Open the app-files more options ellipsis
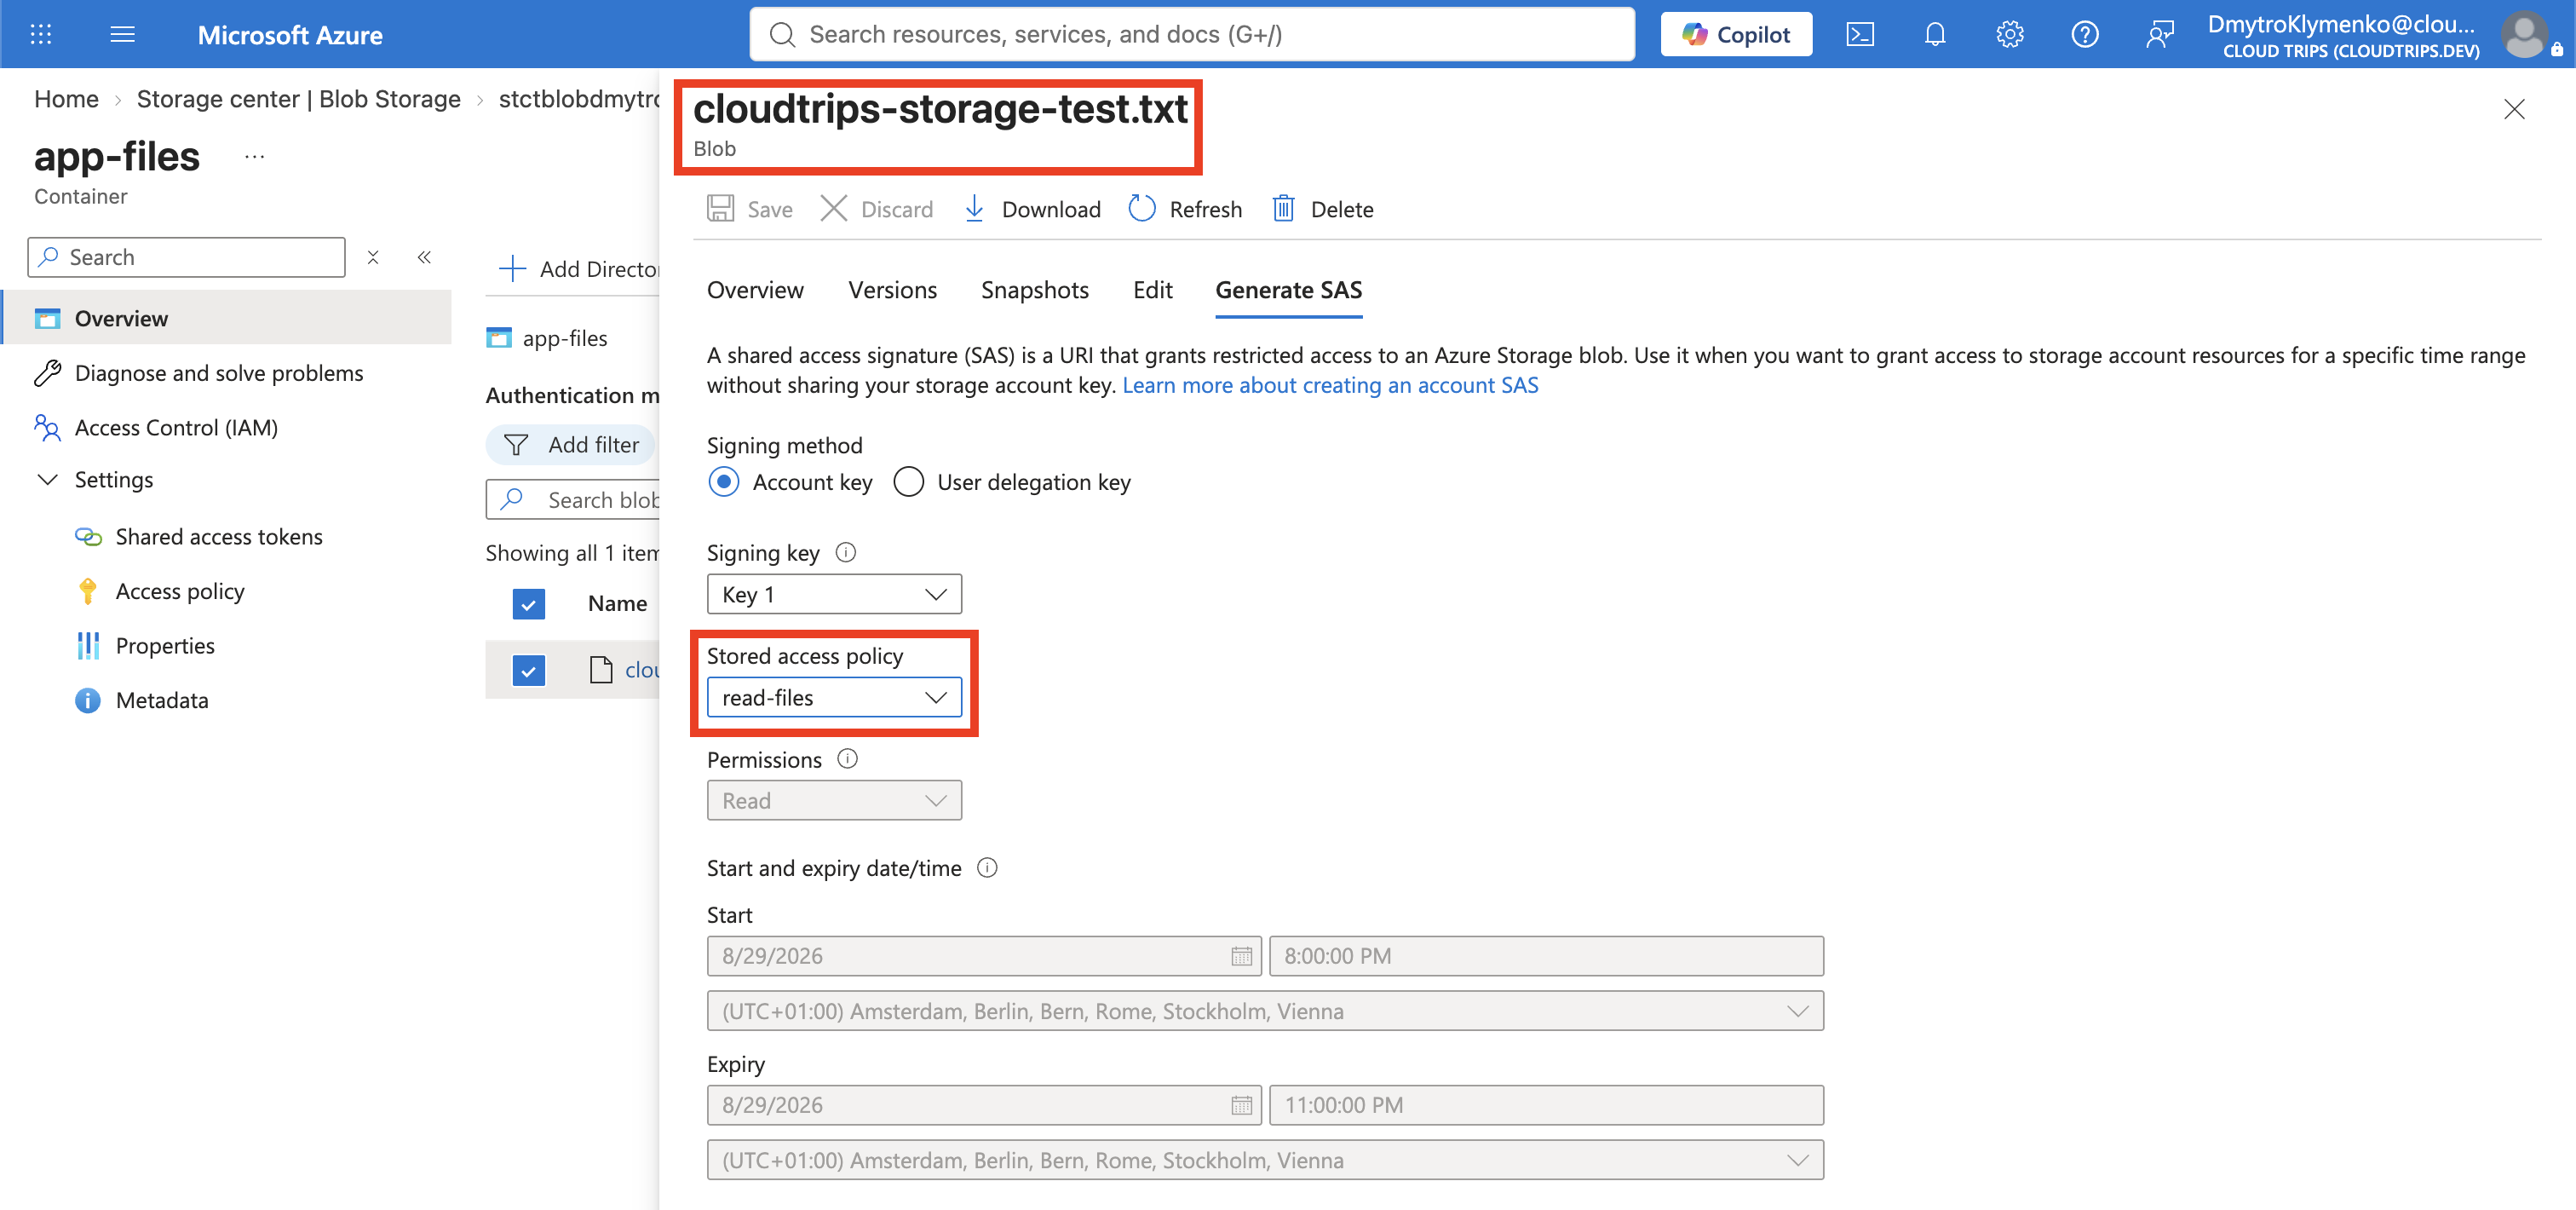The width and height of the screenshot is (2576, 1210). pyautogui.click(x=254, y=157)
